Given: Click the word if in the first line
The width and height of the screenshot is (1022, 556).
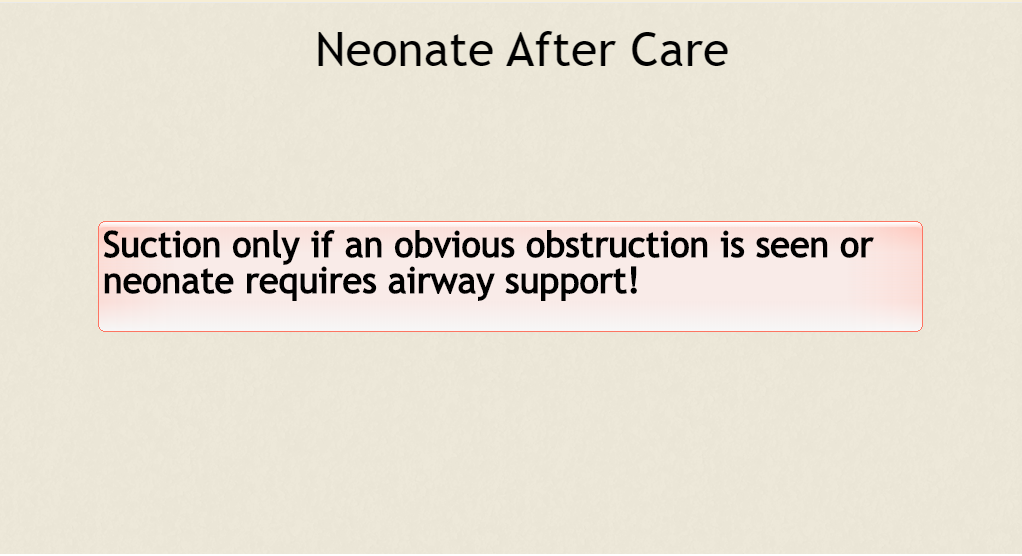Looking at the screenshot, I should click(x=322, y=246).
